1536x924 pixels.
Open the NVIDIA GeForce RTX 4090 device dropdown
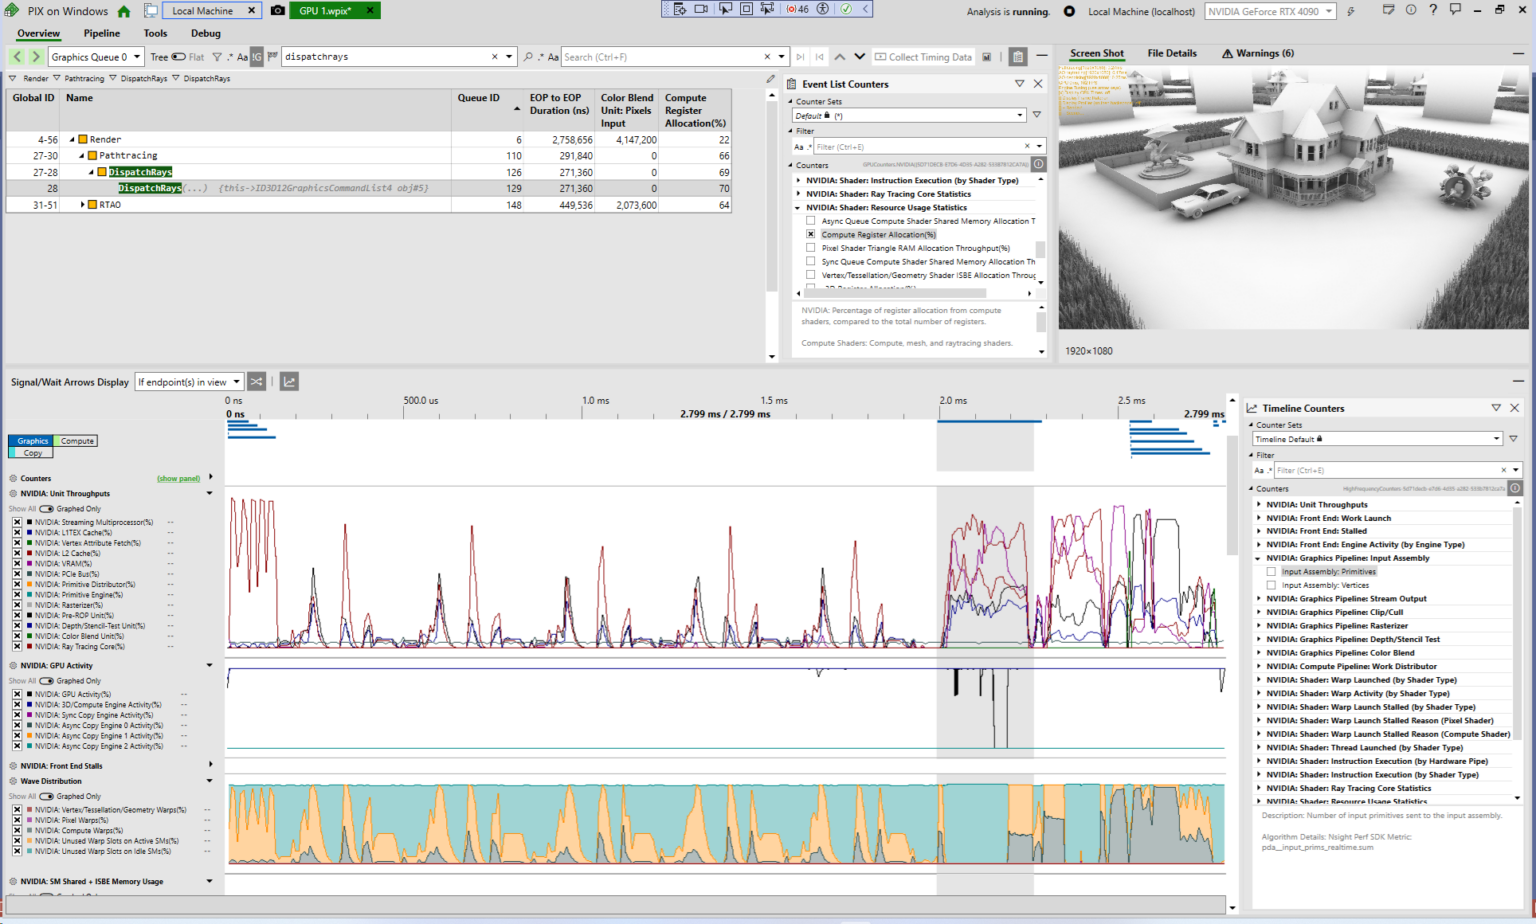point(1270,11)
